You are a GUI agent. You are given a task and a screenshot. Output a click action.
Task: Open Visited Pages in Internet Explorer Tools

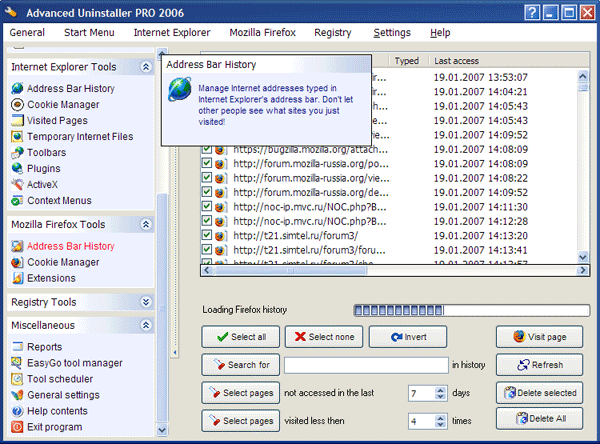pyautogui.click(x=55, y=120)
